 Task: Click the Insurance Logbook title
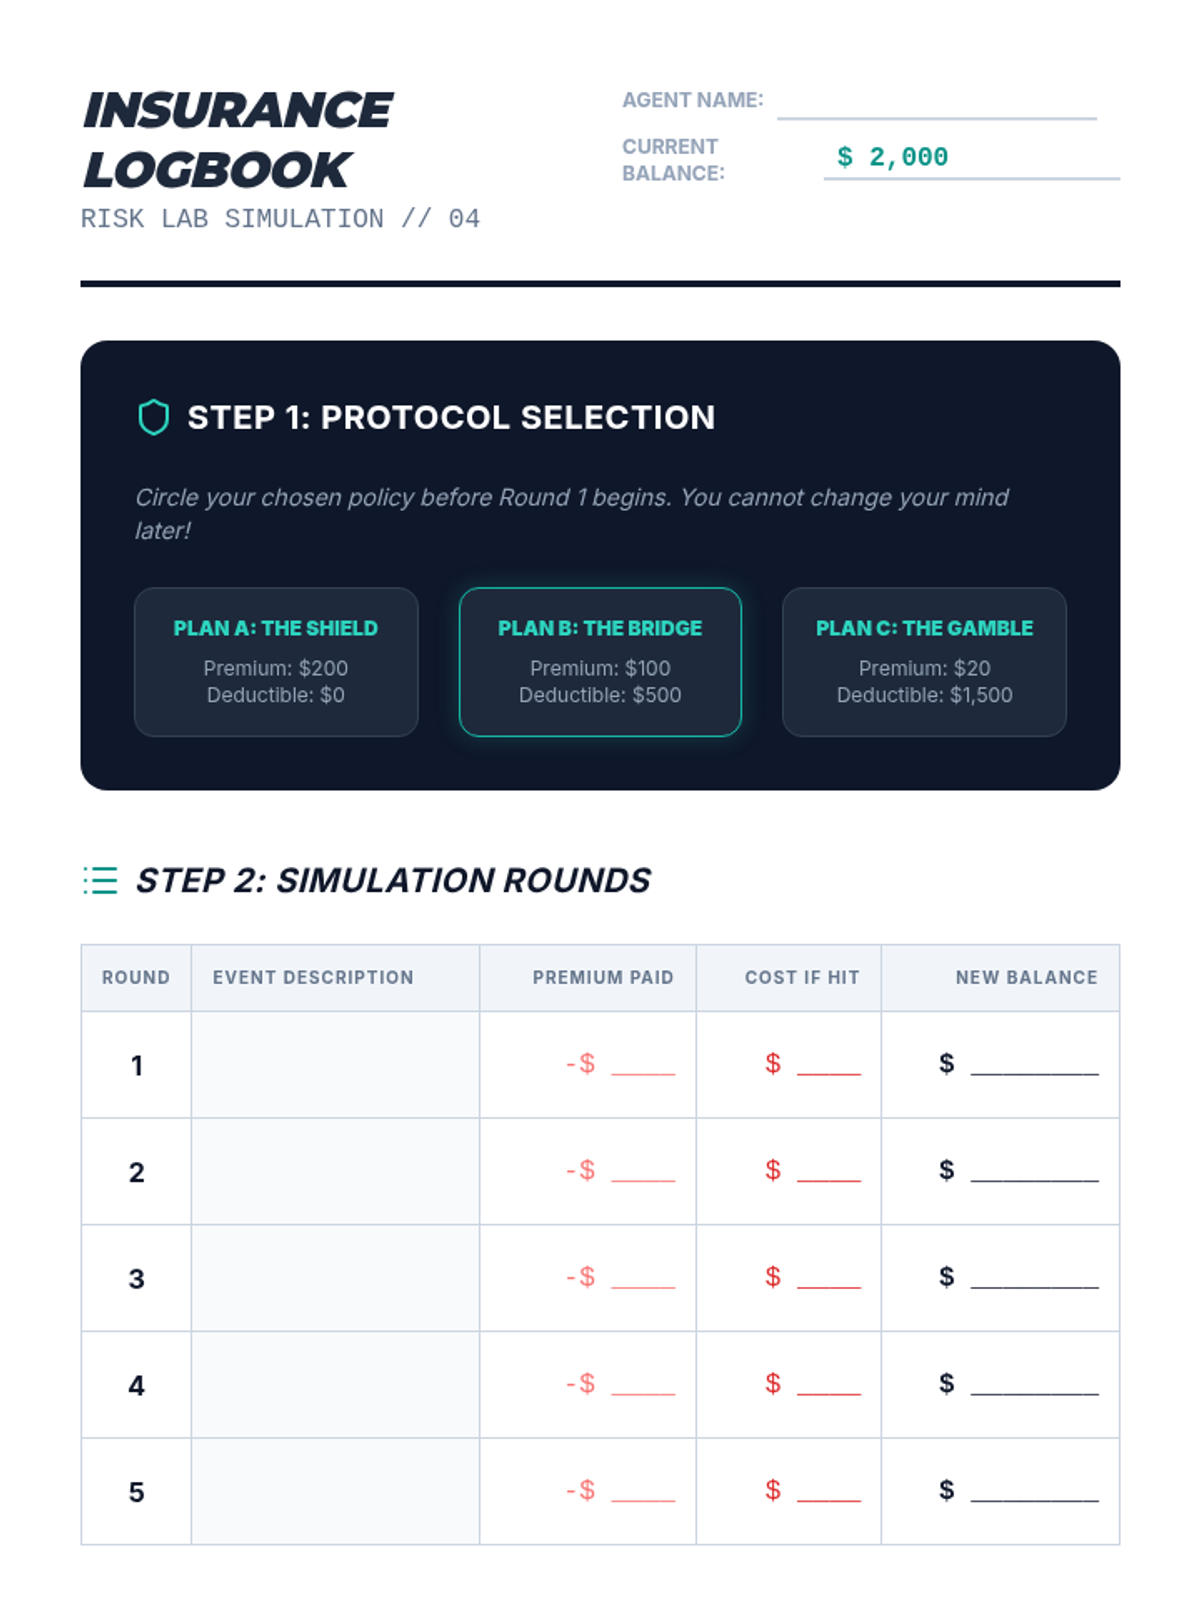pyautogui.click(x=238, y=140)
